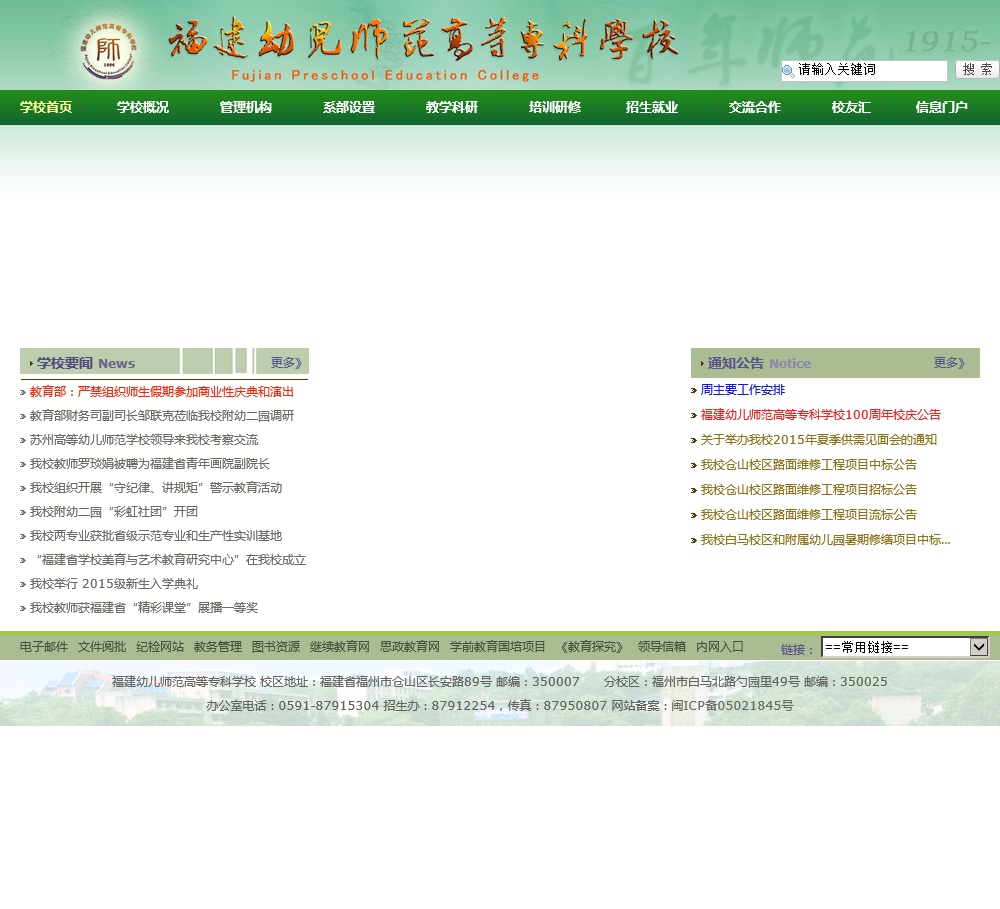This screenshot has height=909, width=1000.
Task: Click the 思政教育网 footer link
Action: click(410, 647)
